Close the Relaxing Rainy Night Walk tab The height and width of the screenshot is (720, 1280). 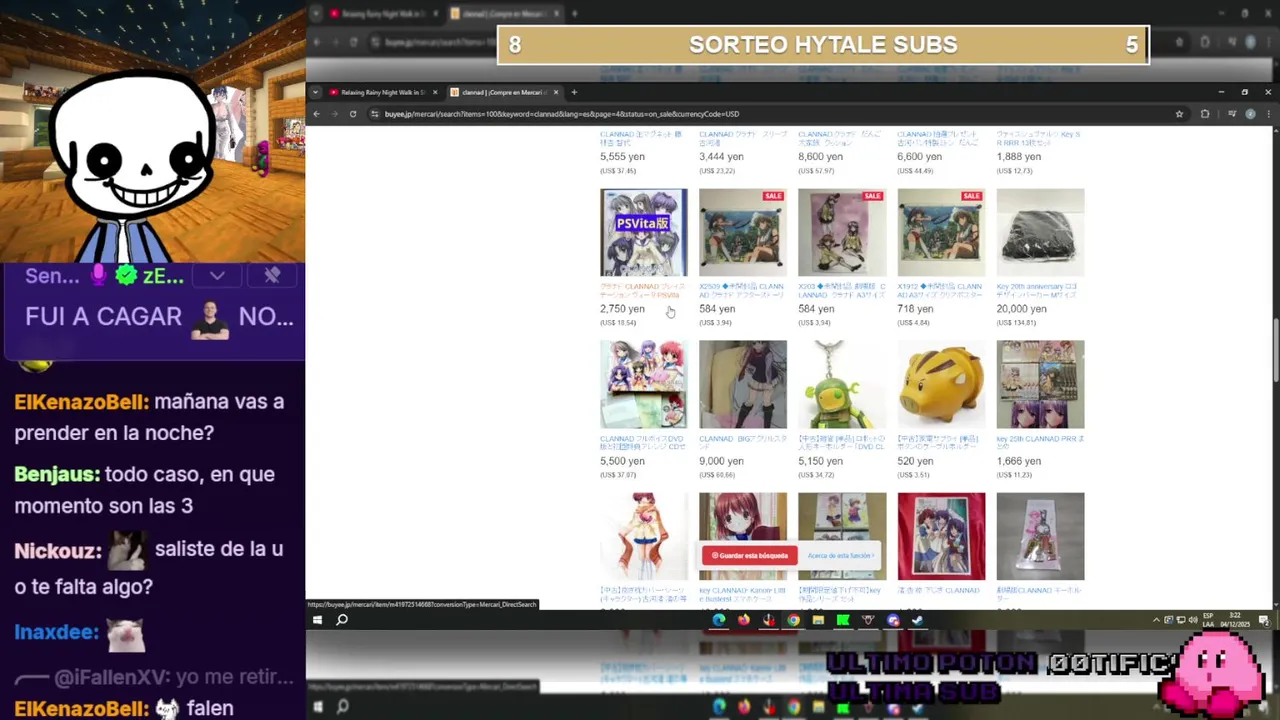click(x=435, y=92)
